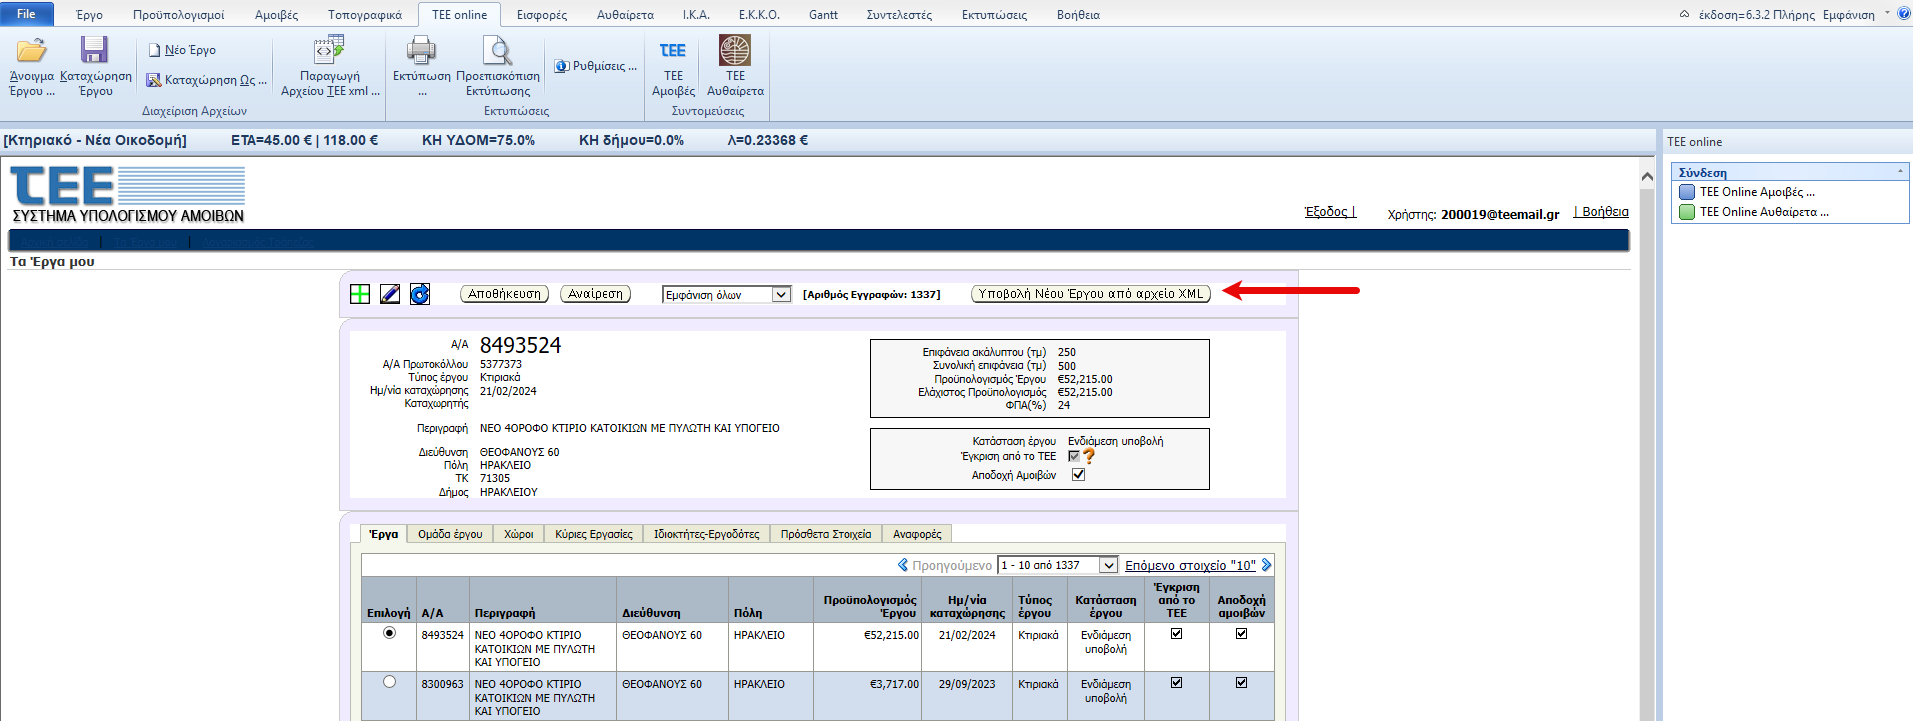Click the blue refresh icon
The width and height of the screenshot is (1913, 721).
tap(420, 294)
